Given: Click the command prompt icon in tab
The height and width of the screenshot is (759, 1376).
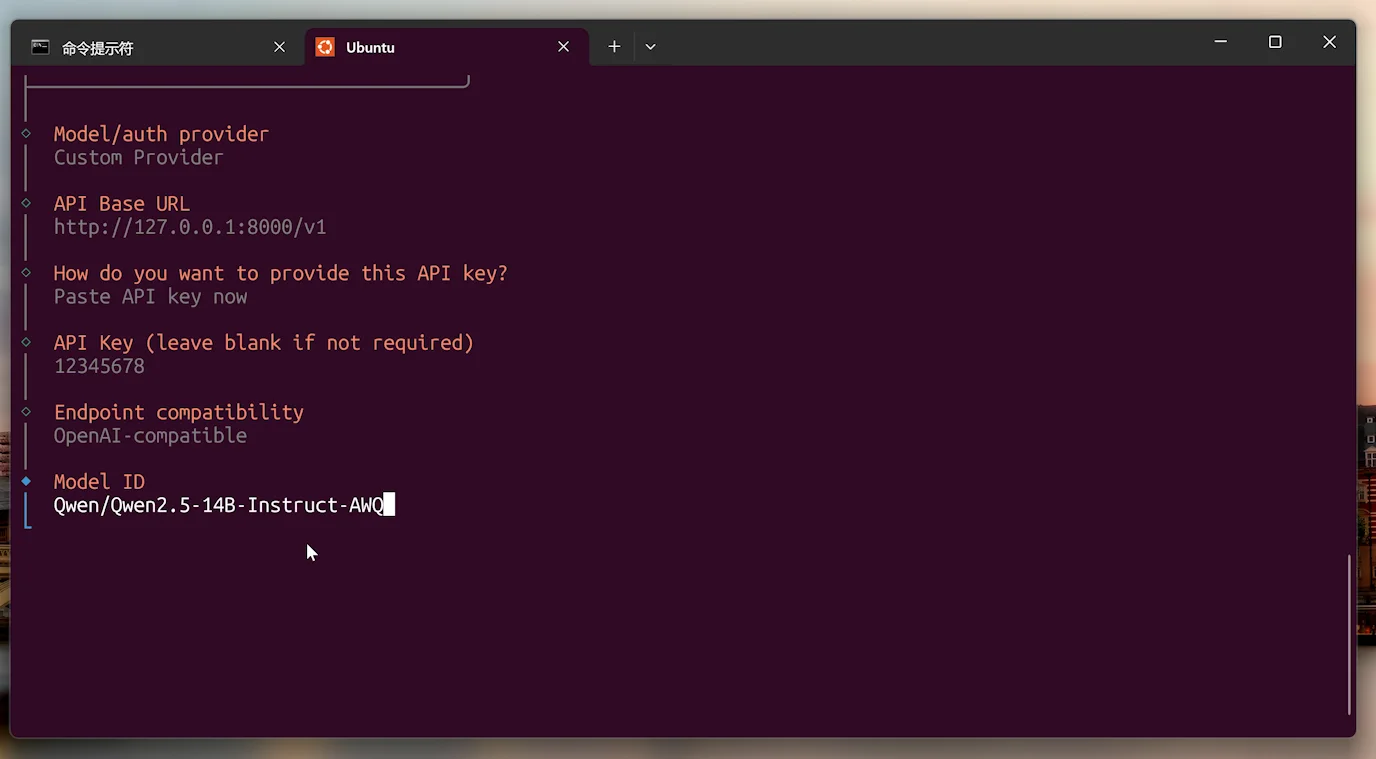Looking at the screenshot, I should pos(40,47).
